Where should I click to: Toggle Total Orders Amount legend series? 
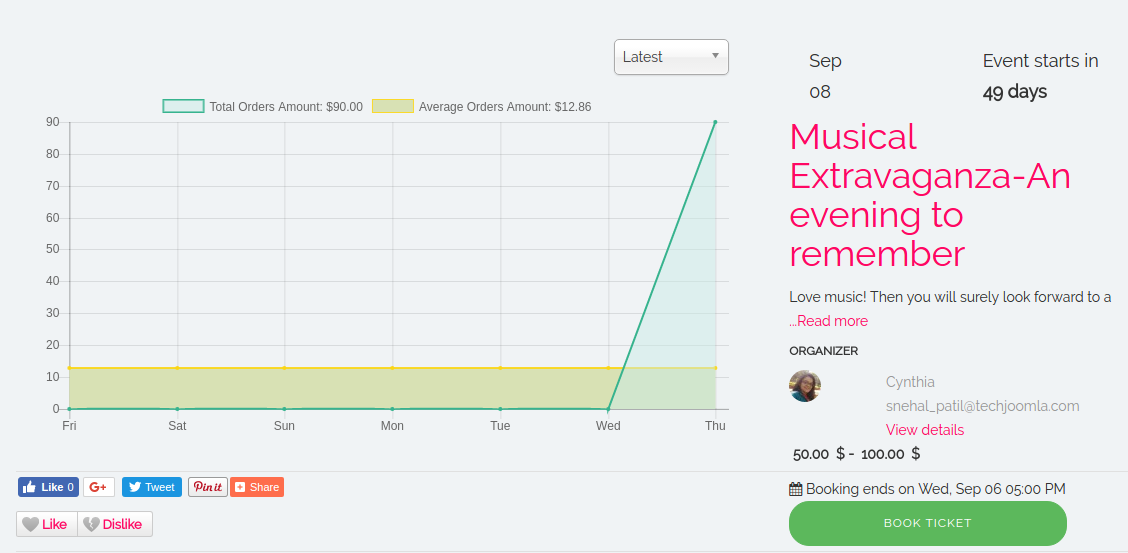tap(262, 107)
